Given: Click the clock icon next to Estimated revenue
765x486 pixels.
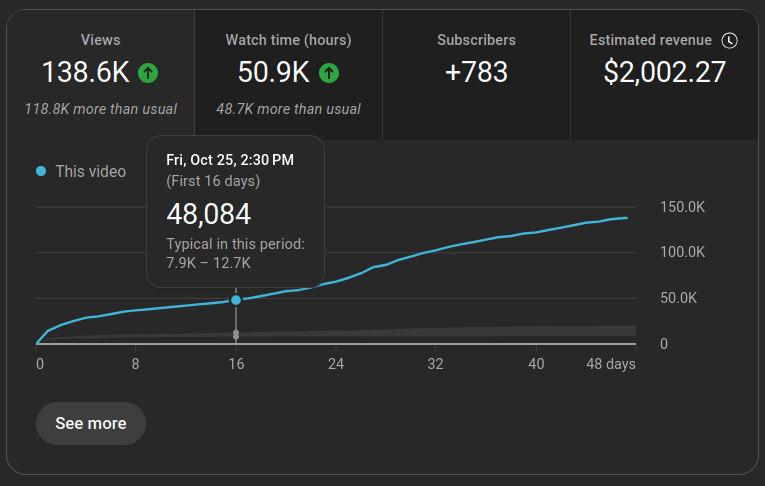Looking at the screenshot, I should coord(729,40).
